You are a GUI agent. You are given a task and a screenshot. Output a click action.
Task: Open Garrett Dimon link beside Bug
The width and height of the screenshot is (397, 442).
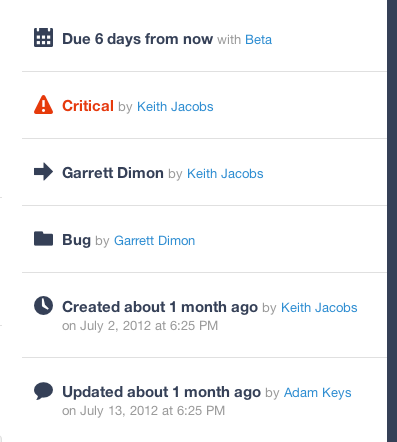point(154,241)
